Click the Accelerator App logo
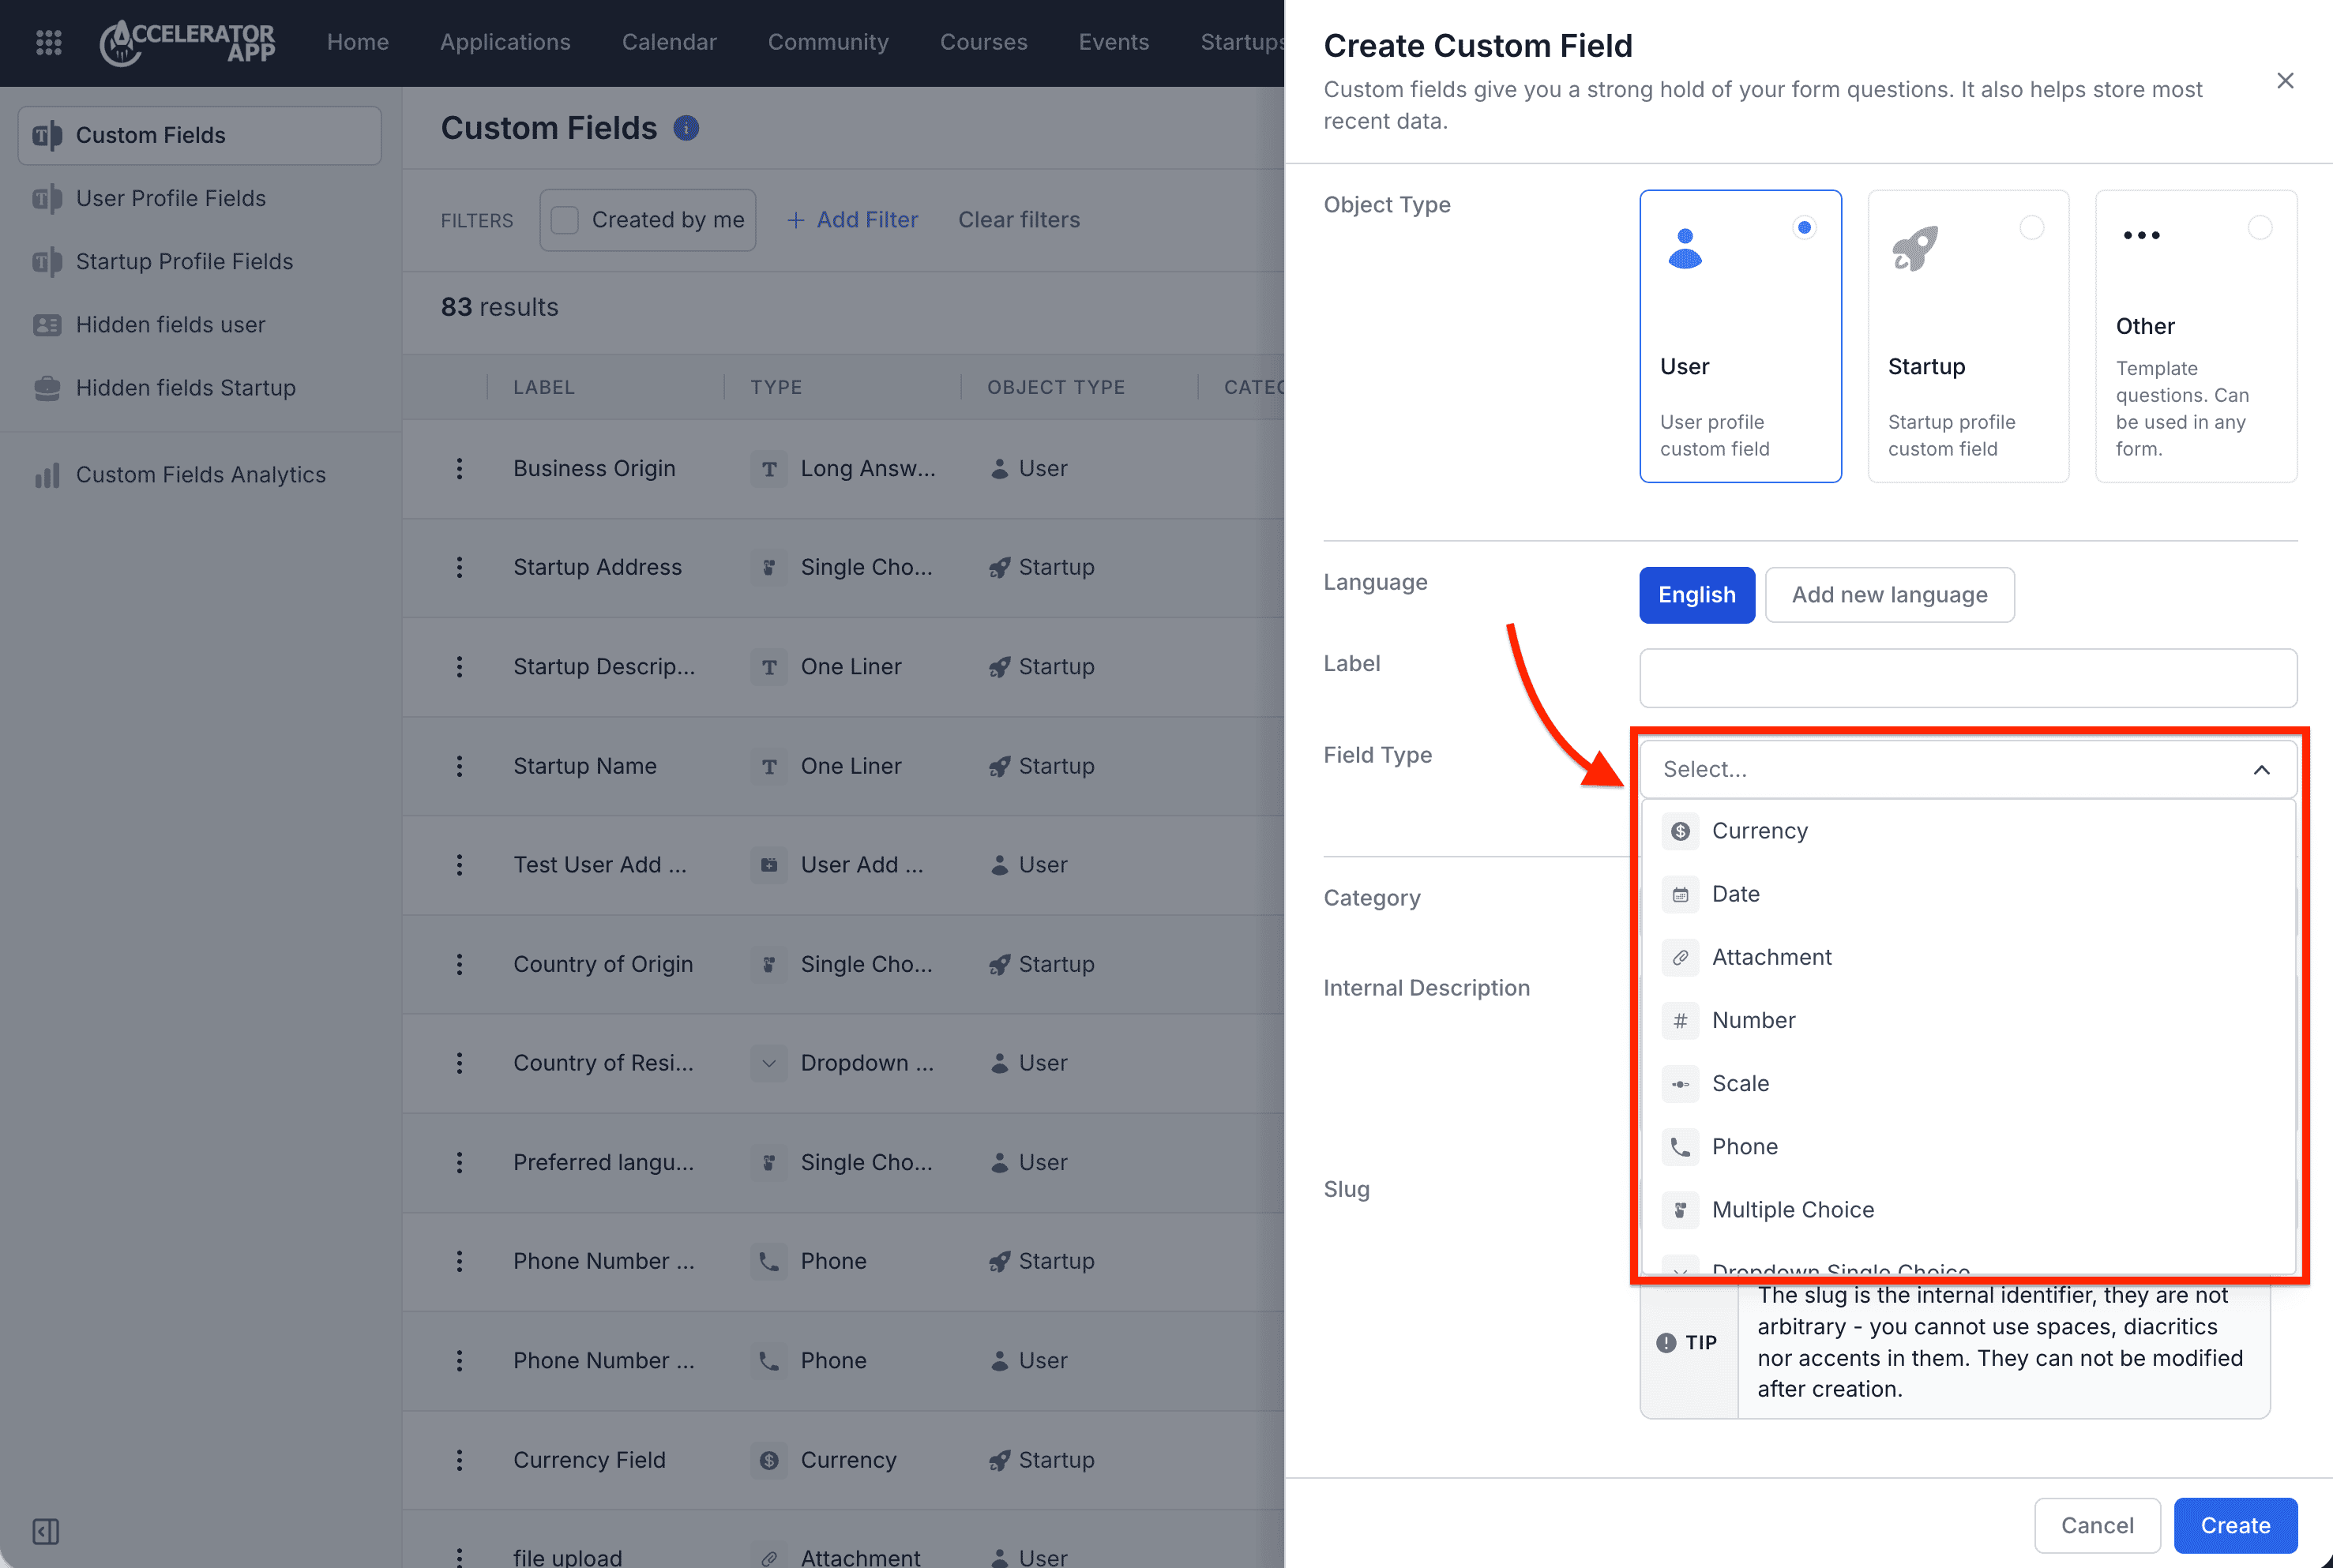This screenshot has width=2333, height=1568. coord(187,42)
